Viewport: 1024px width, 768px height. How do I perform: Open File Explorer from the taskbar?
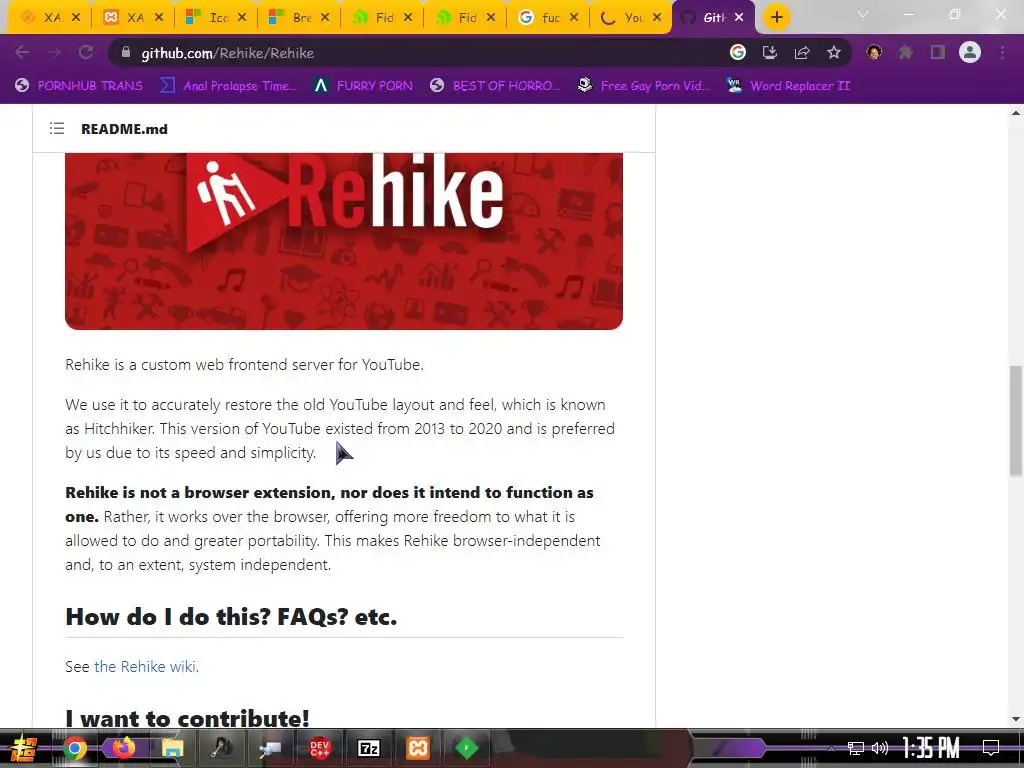(x=172, y=748)
